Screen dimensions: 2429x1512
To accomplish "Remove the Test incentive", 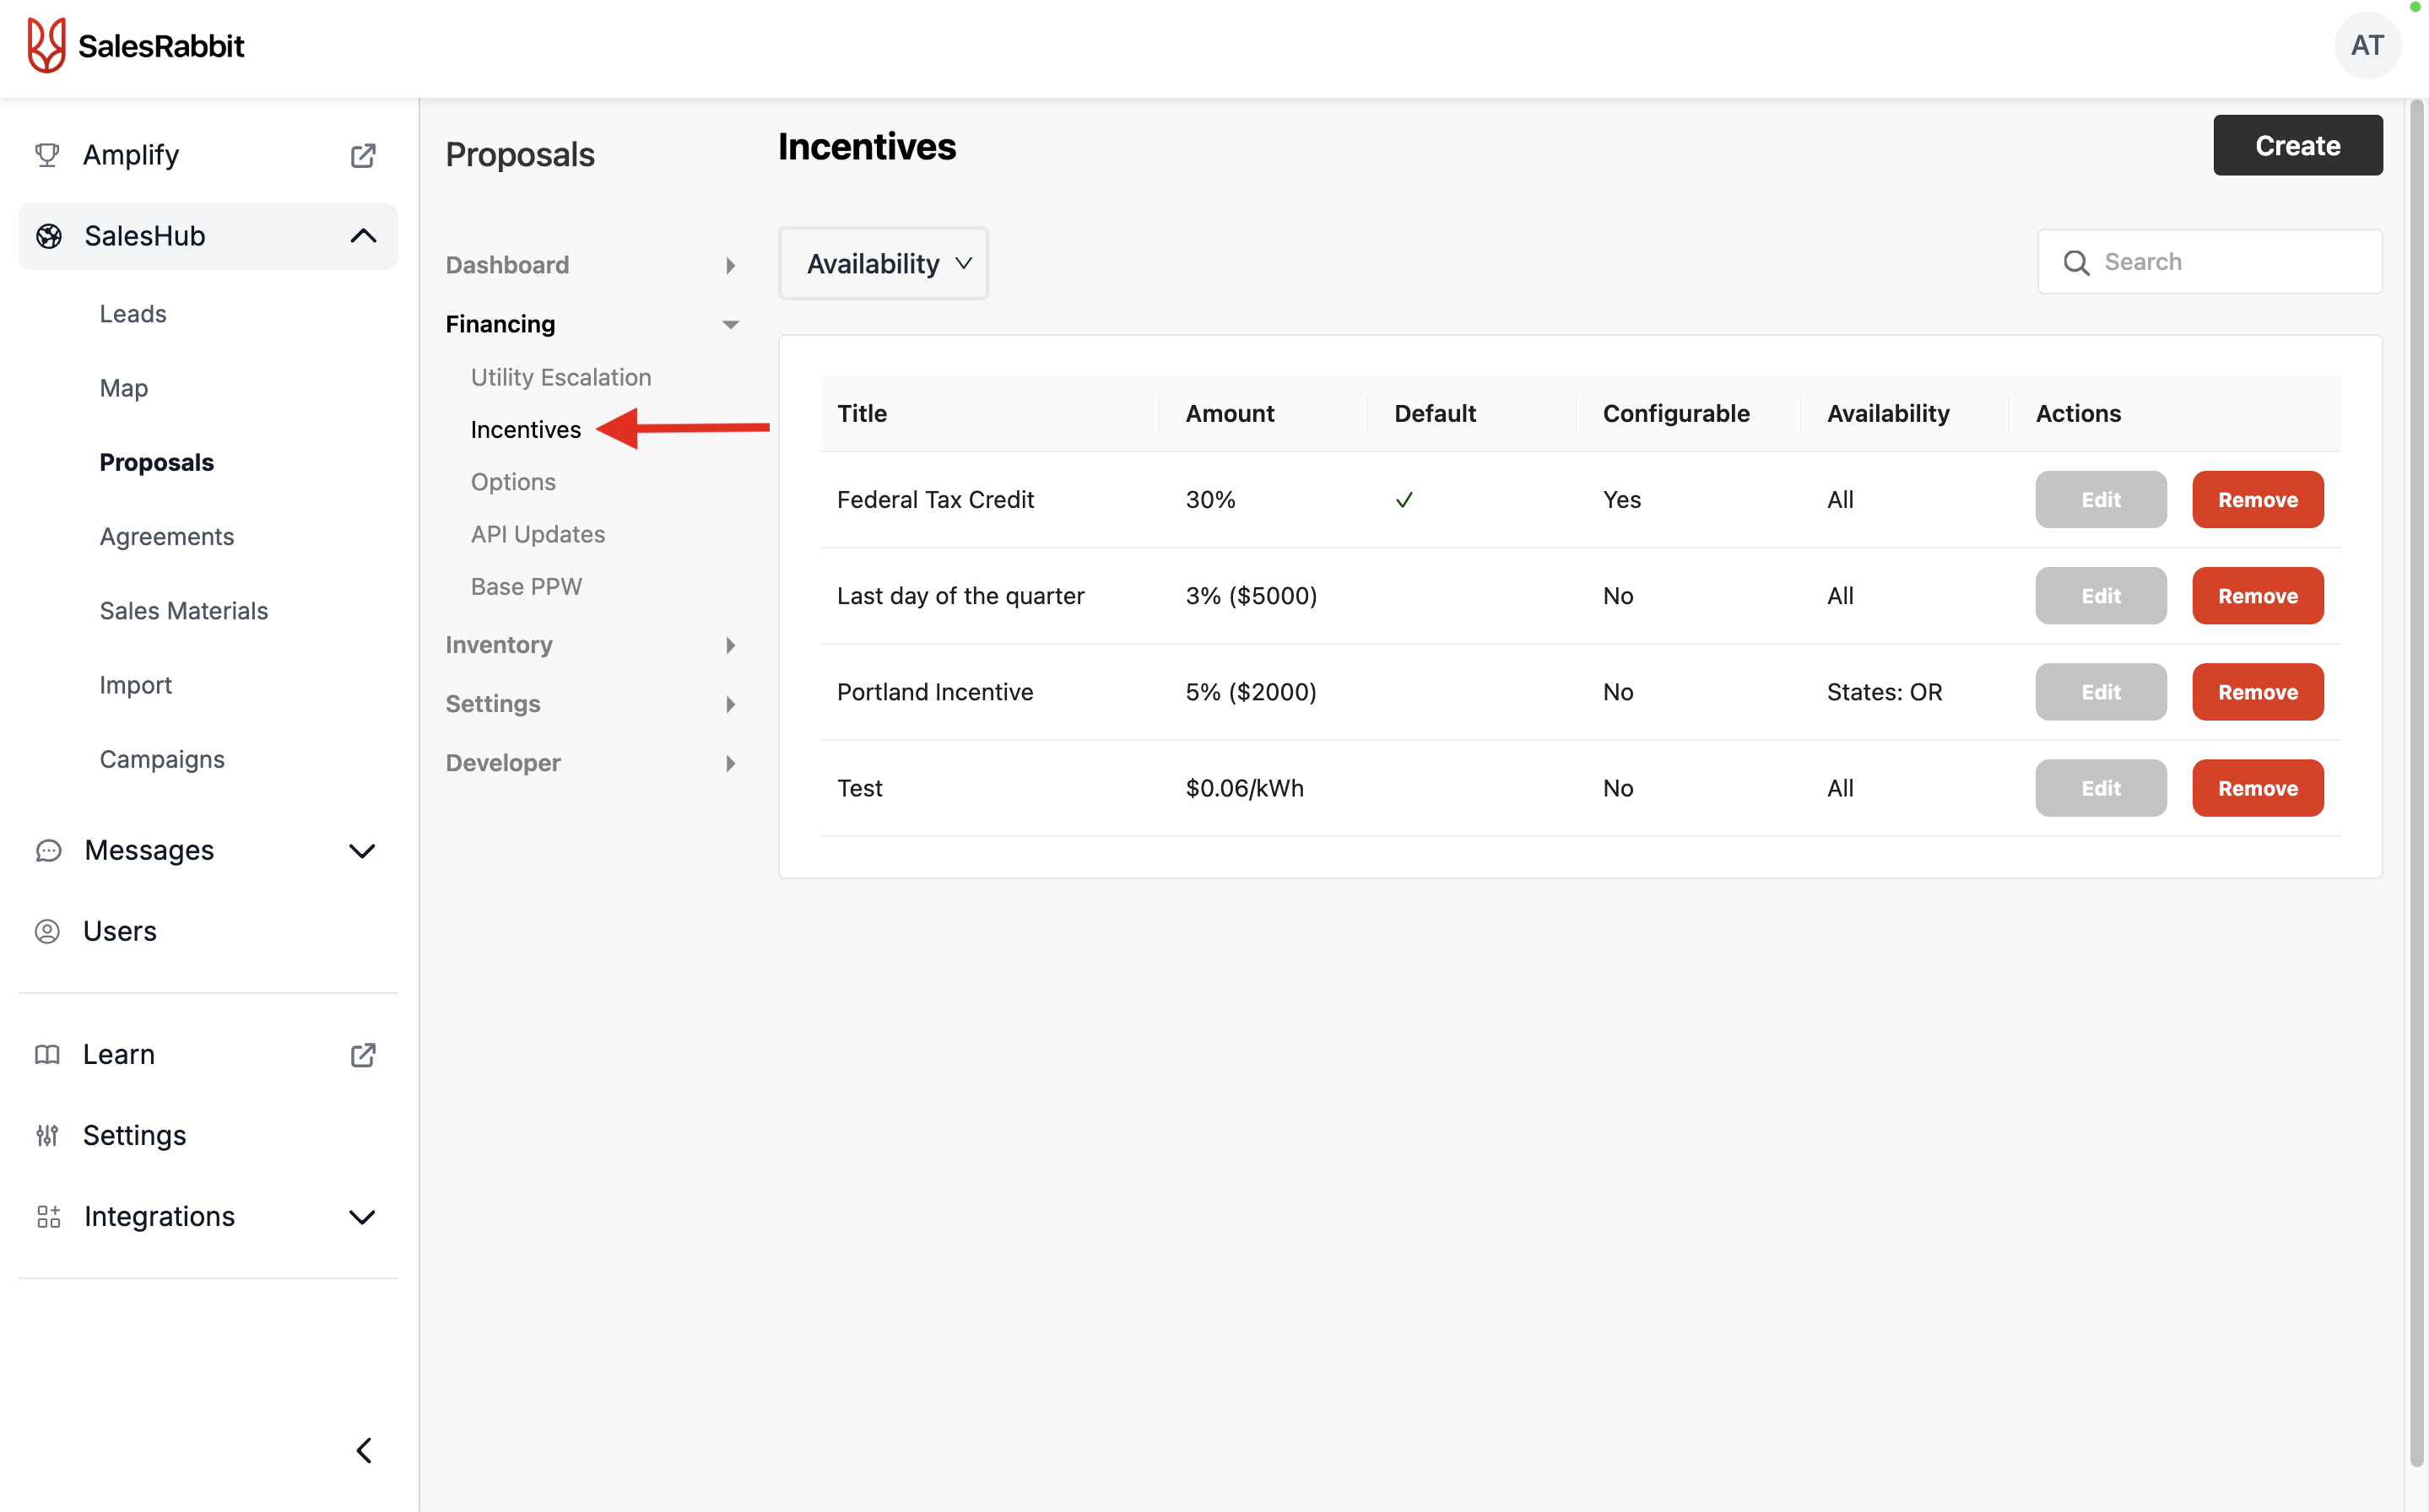I will point(2257,788).
